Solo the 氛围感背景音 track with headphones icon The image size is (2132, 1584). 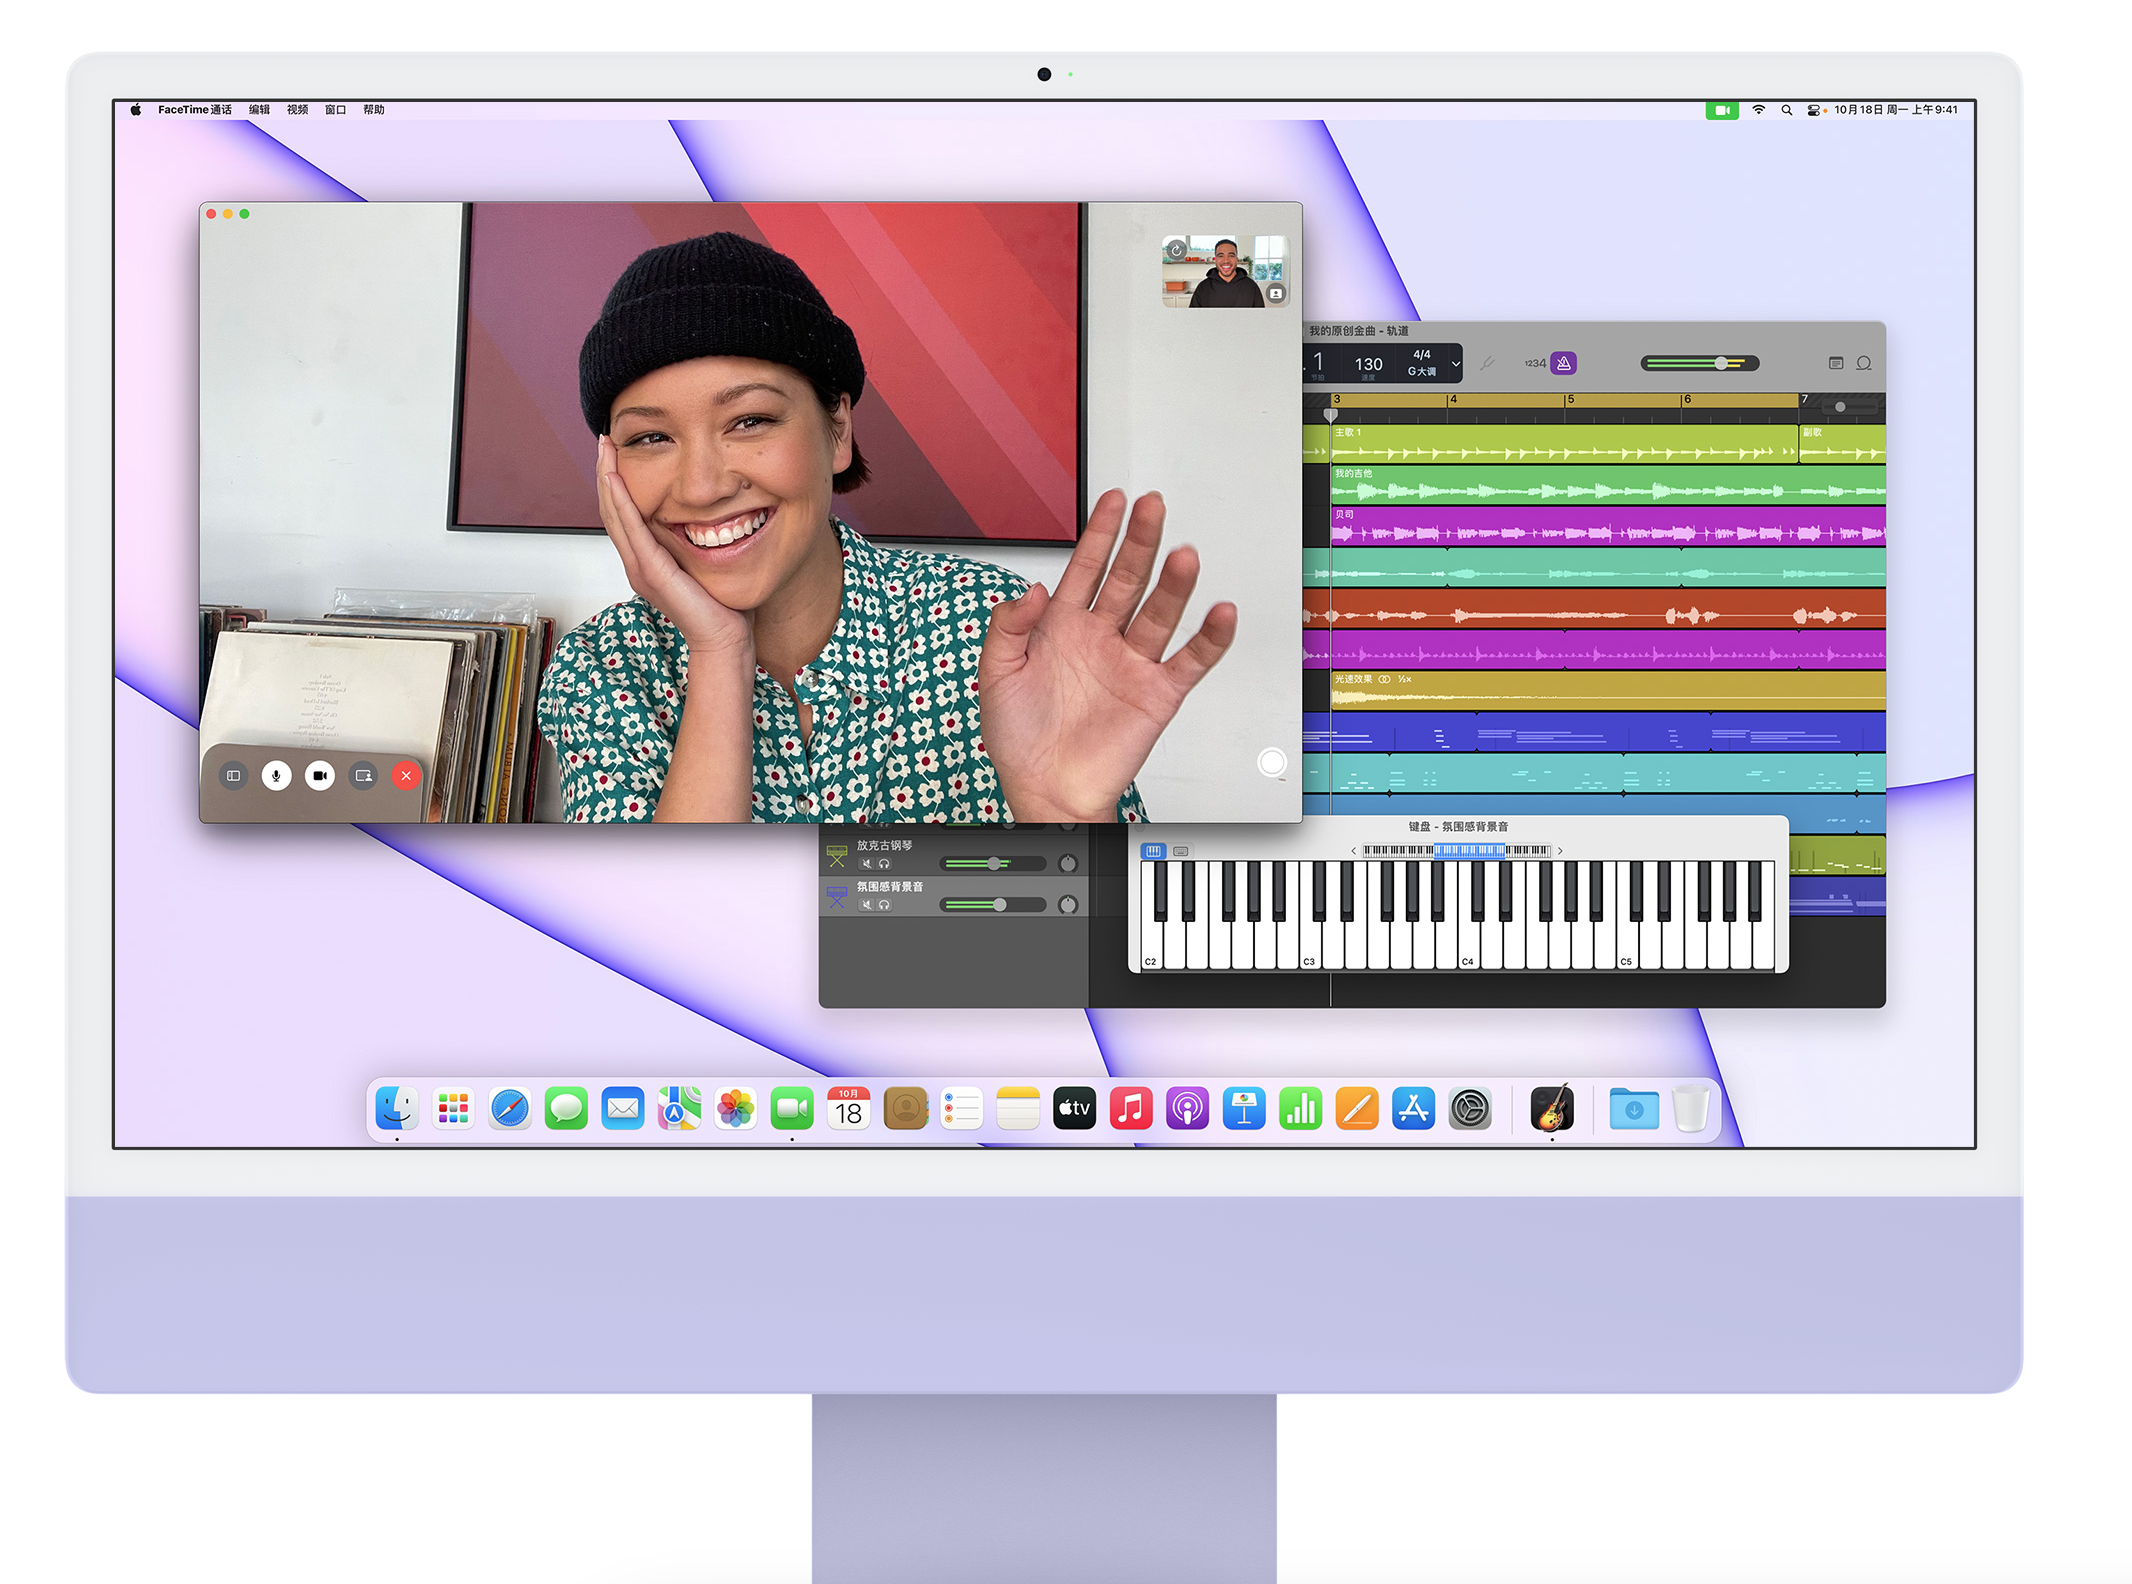884,905
